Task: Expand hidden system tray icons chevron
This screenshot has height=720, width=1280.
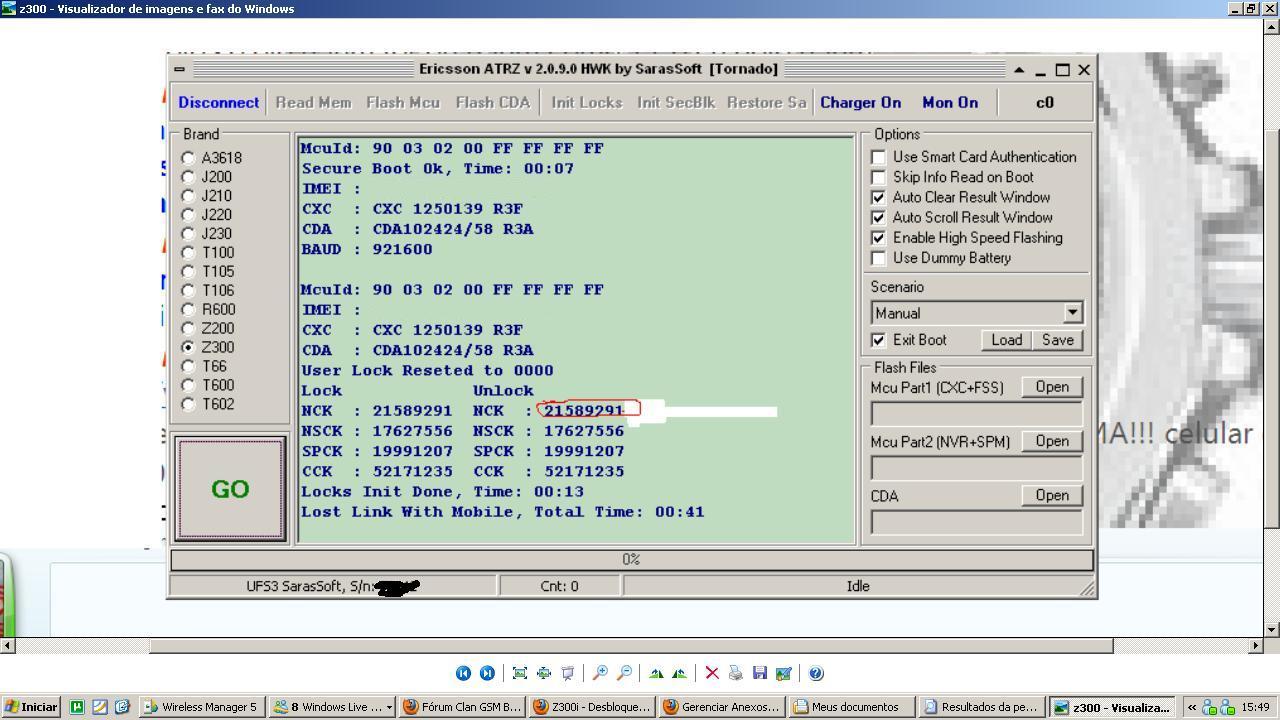Action: 1192,707
